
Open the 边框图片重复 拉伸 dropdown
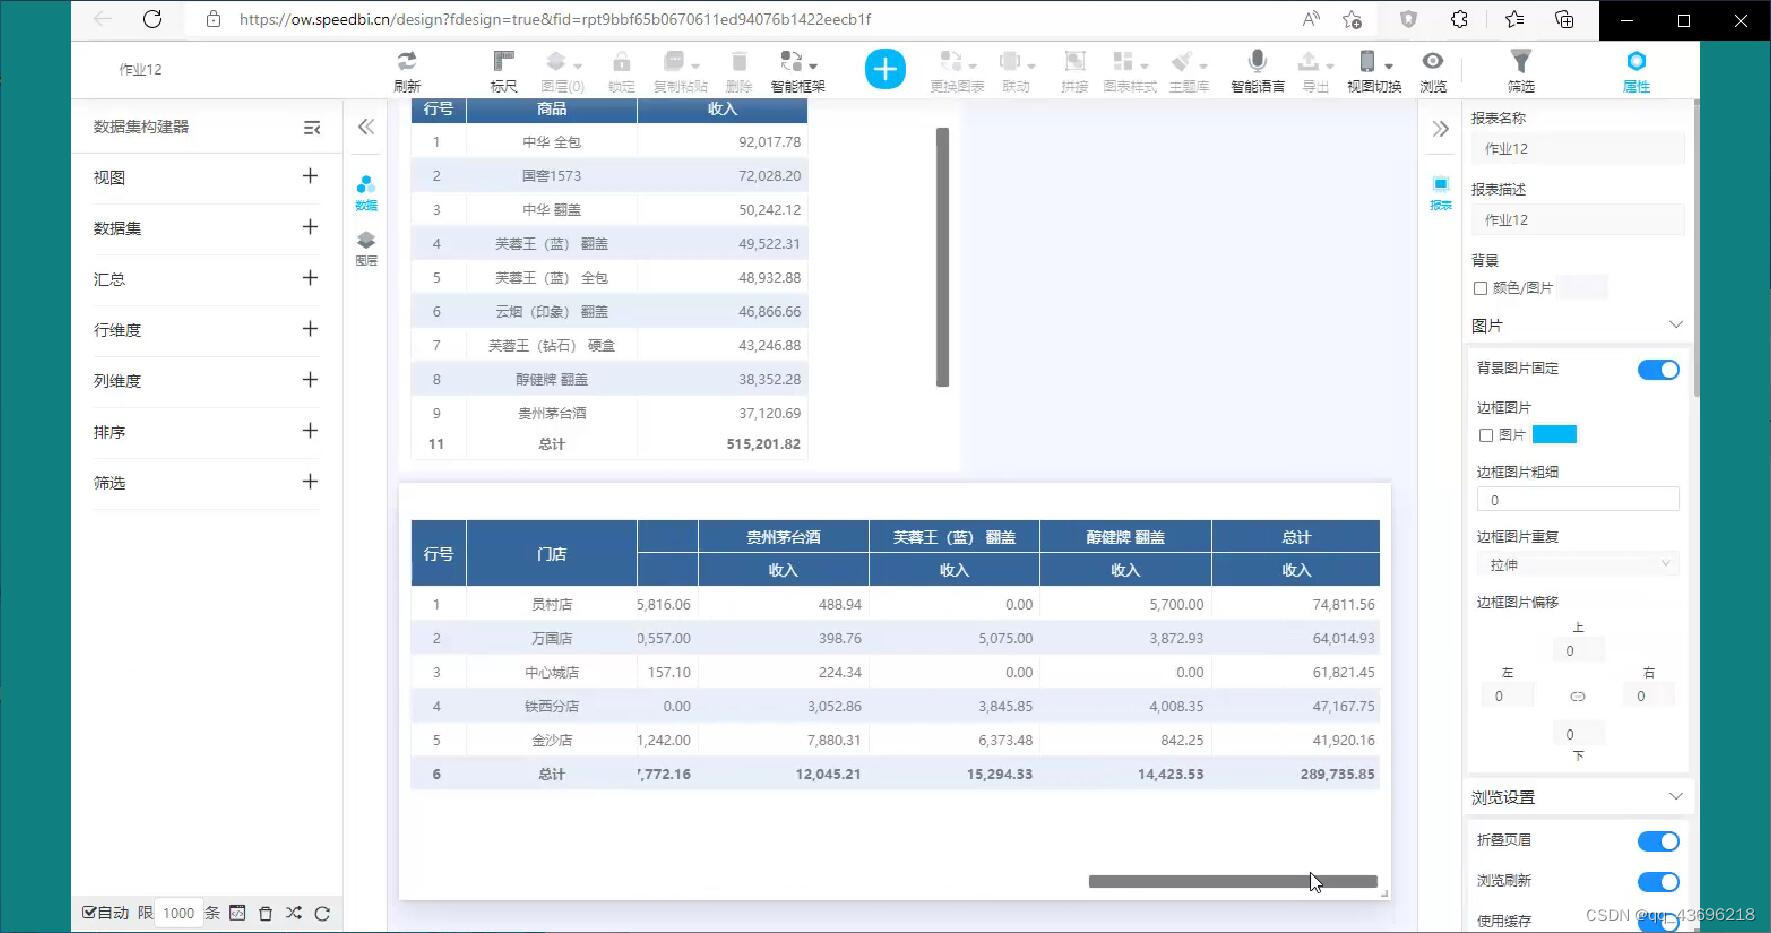point(1578,564)
